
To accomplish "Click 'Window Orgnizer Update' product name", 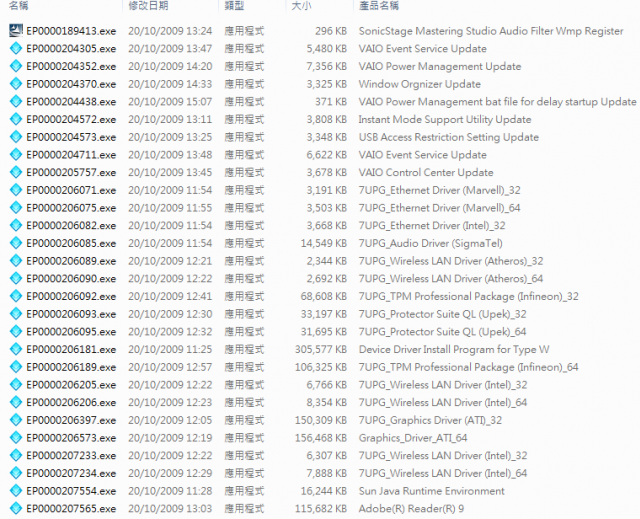I will (x=419, y=84).
